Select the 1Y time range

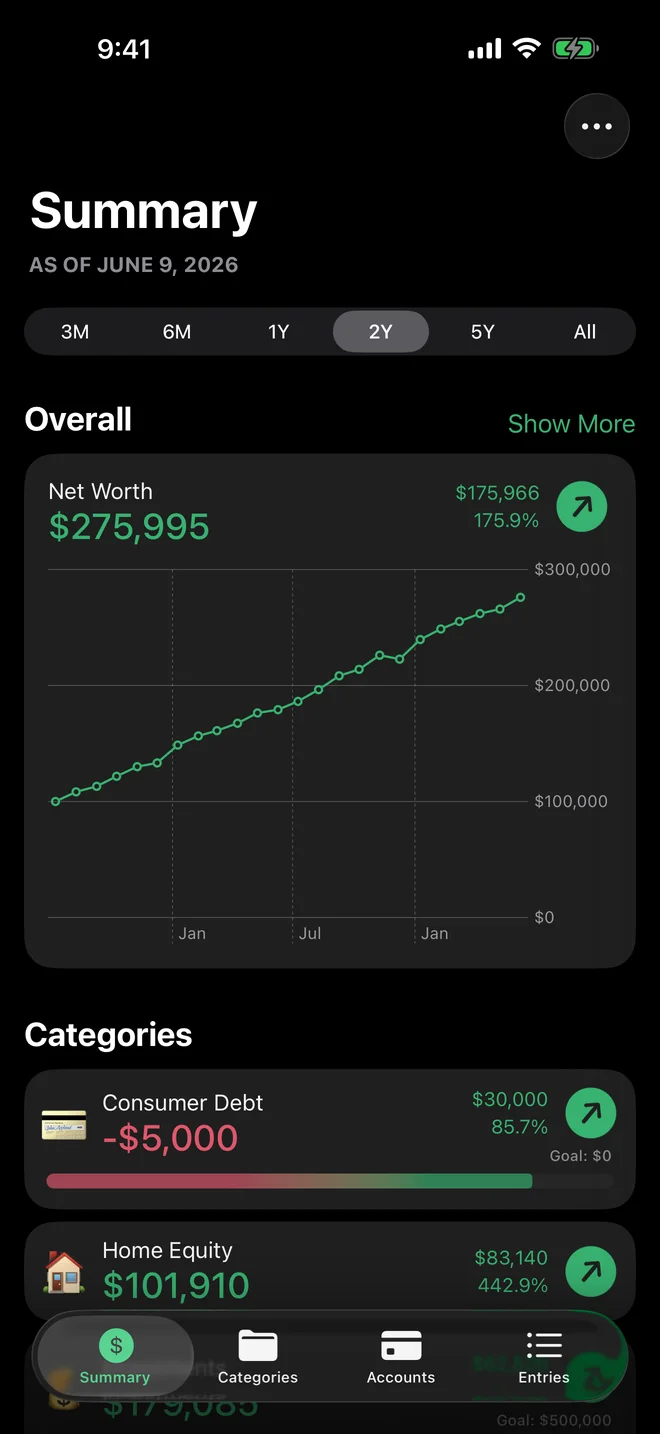point(279,332)
